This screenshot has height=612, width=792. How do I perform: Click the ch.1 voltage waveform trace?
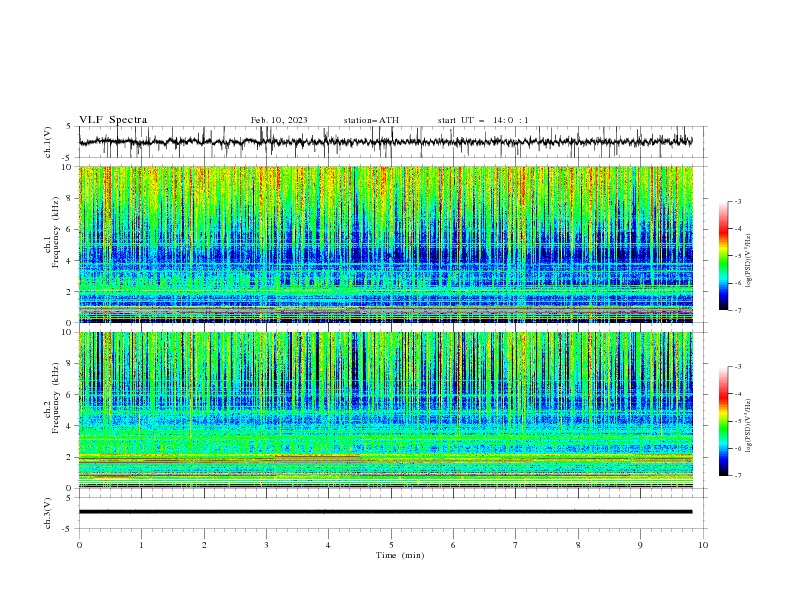(385, 142)
